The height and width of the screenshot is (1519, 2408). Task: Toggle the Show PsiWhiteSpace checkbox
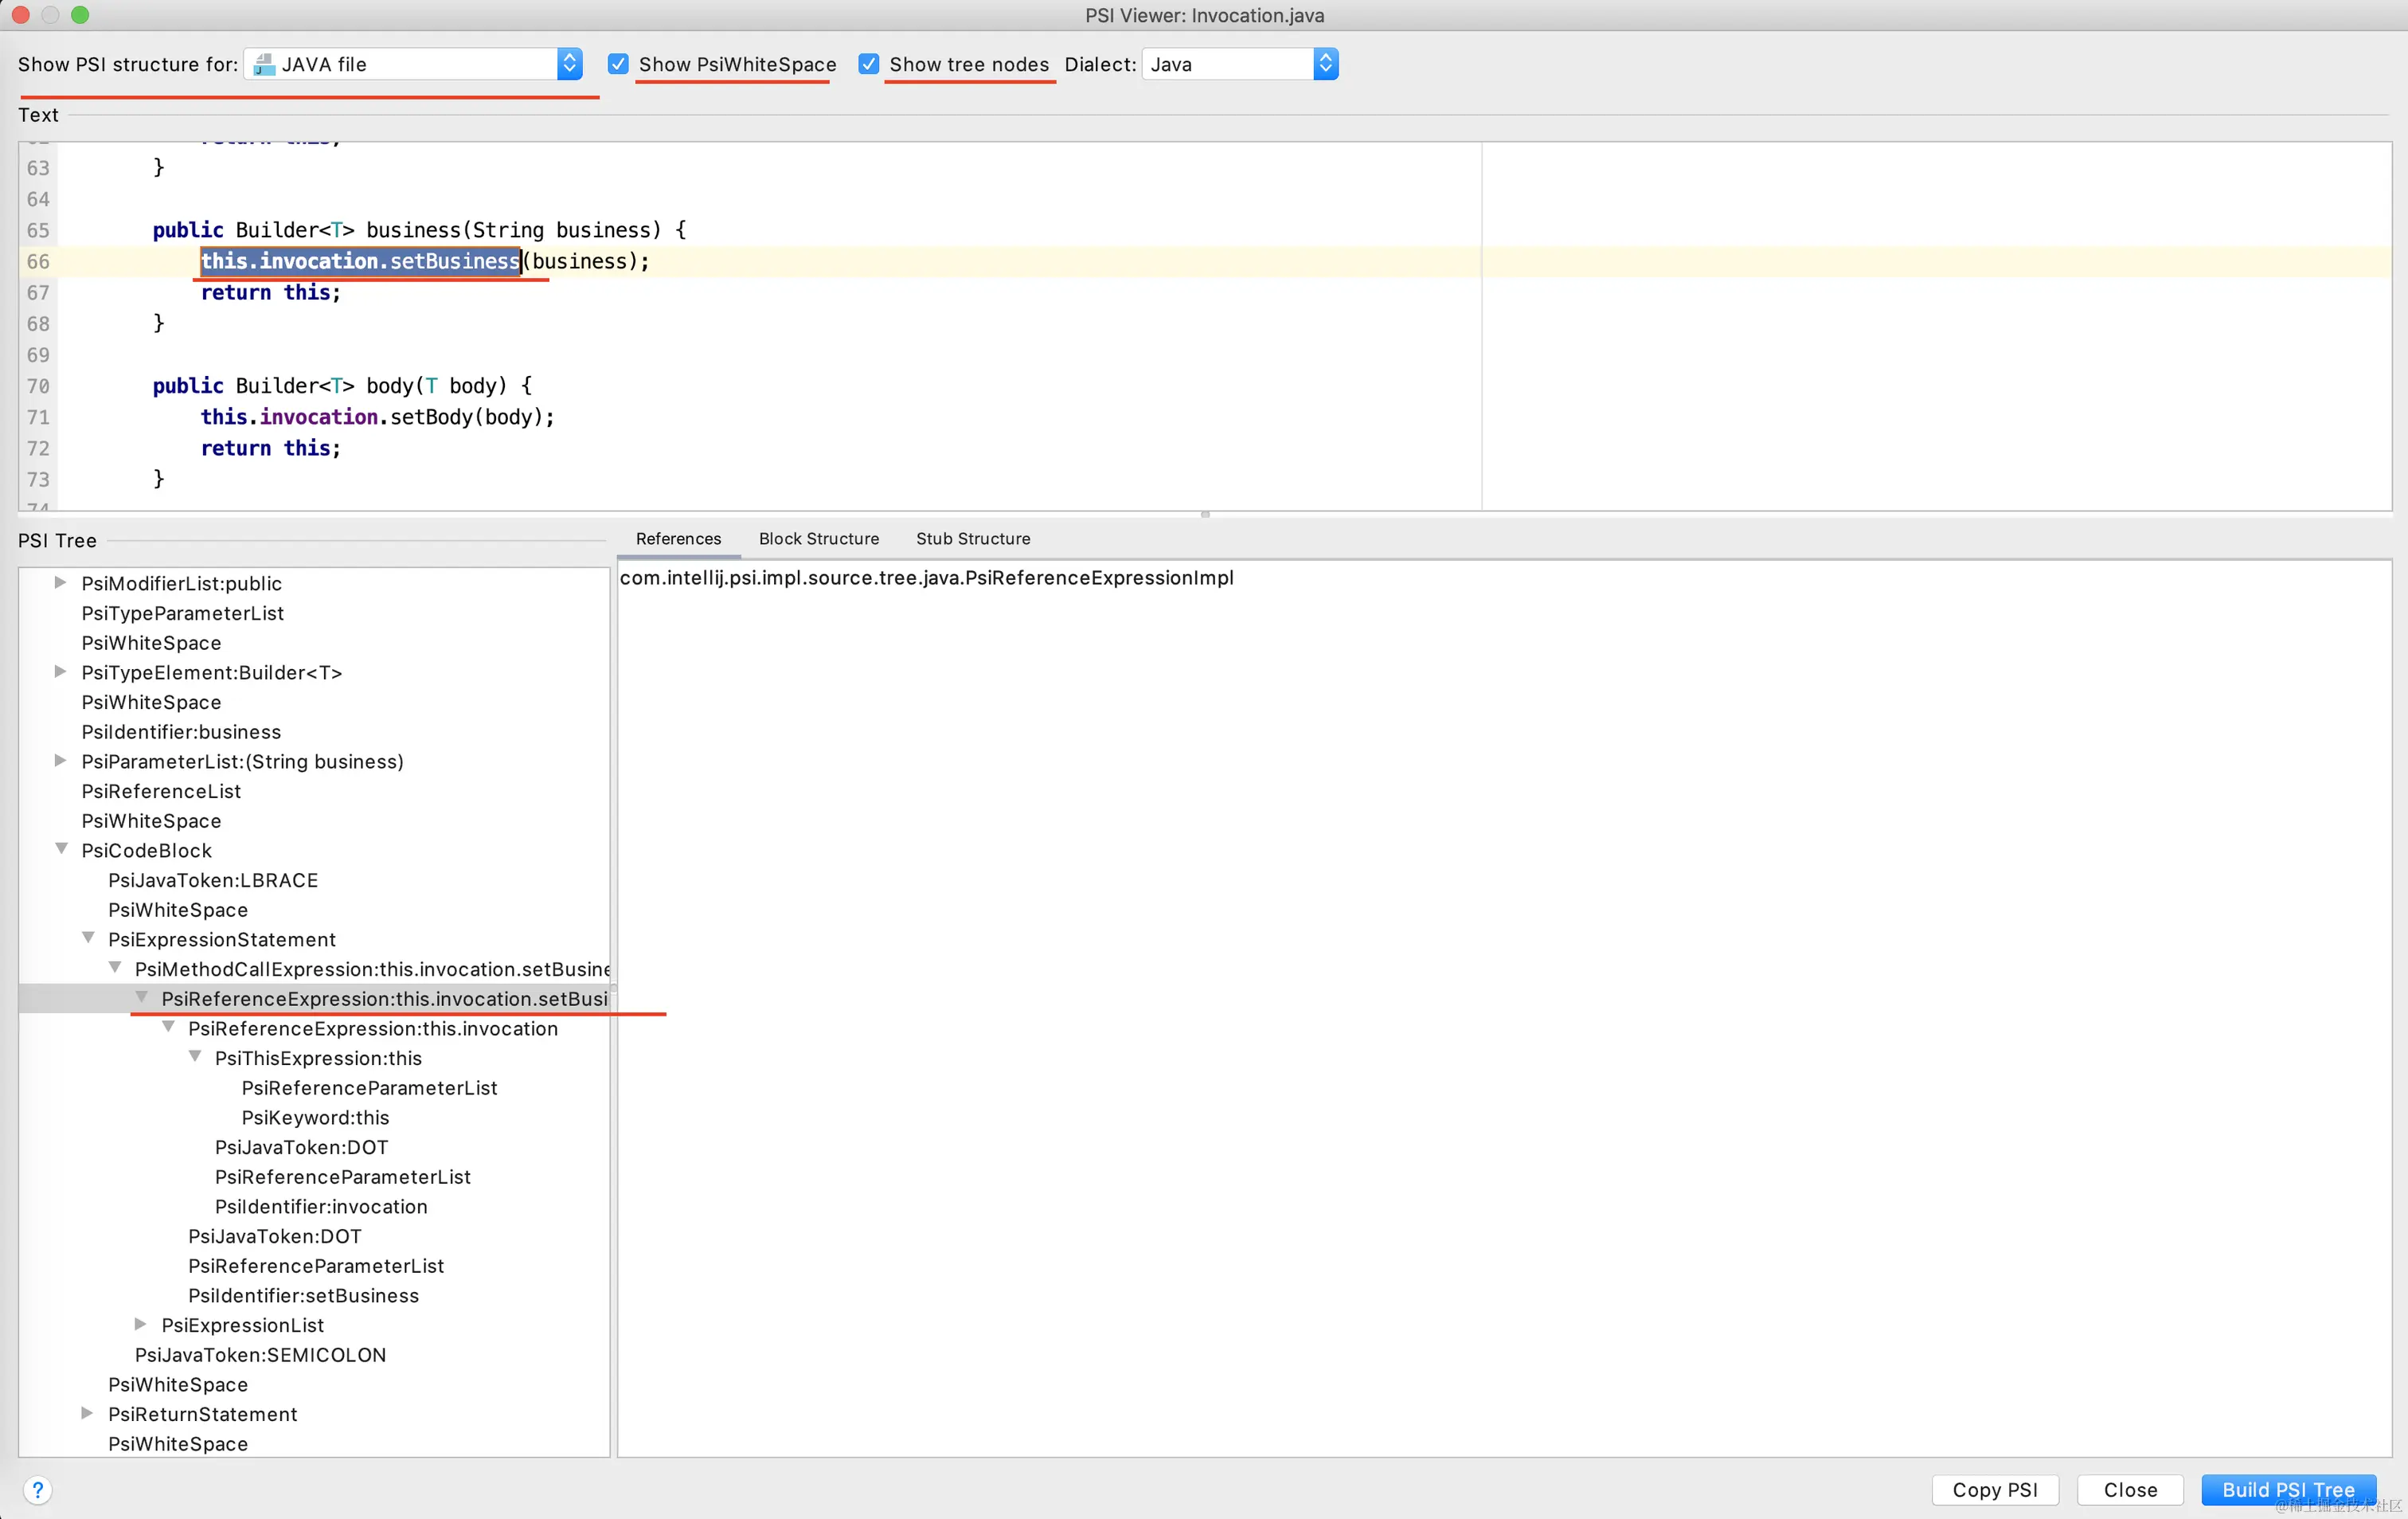point(618,64)
